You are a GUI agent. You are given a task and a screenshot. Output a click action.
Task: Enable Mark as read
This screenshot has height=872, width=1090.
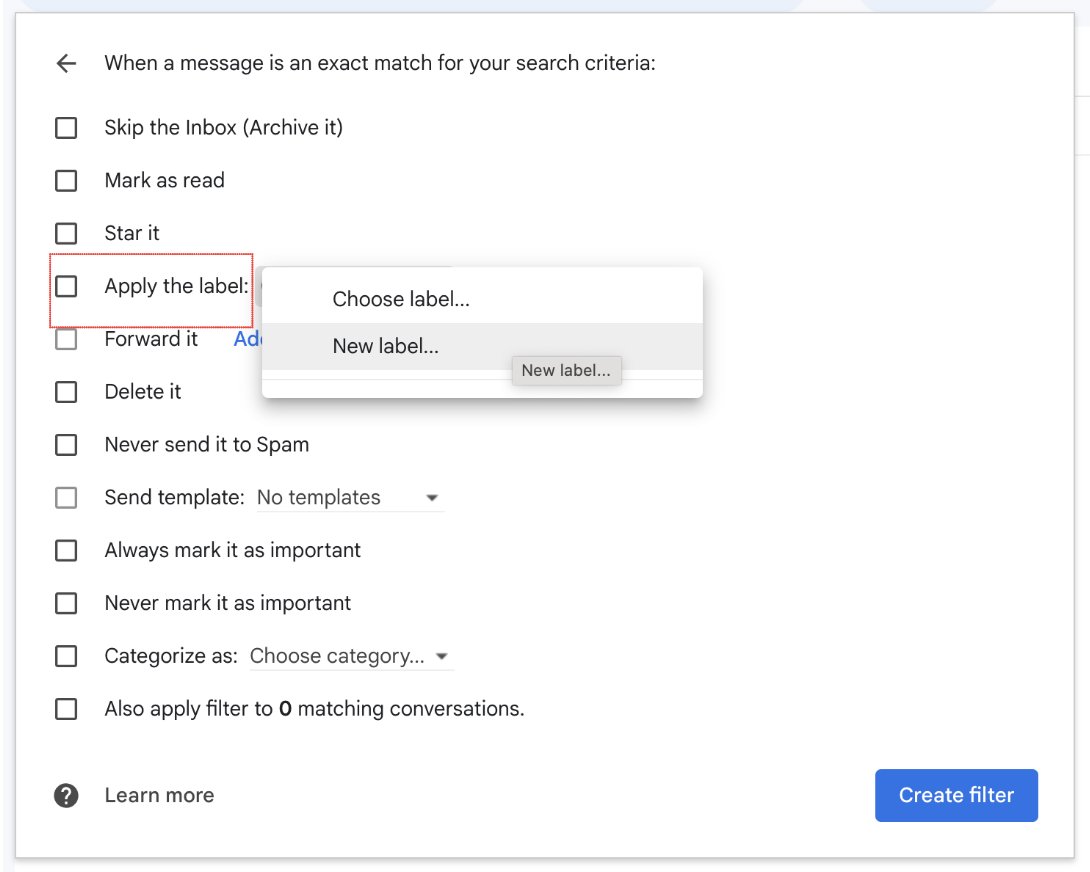(65, 180)
